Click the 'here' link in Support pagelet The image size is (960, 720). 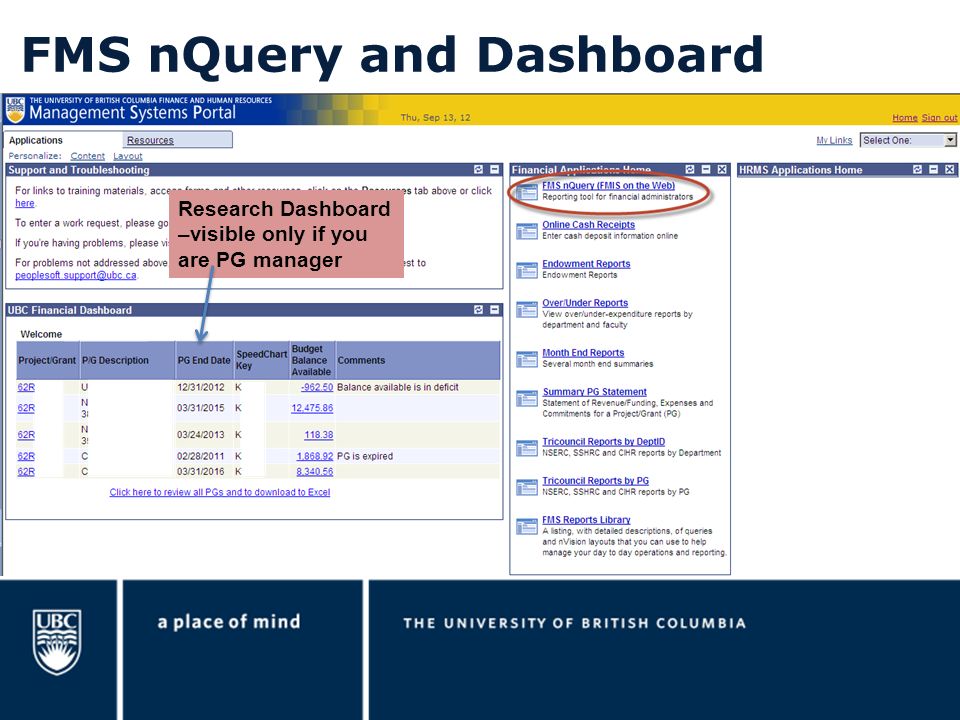tap(24, 203)
